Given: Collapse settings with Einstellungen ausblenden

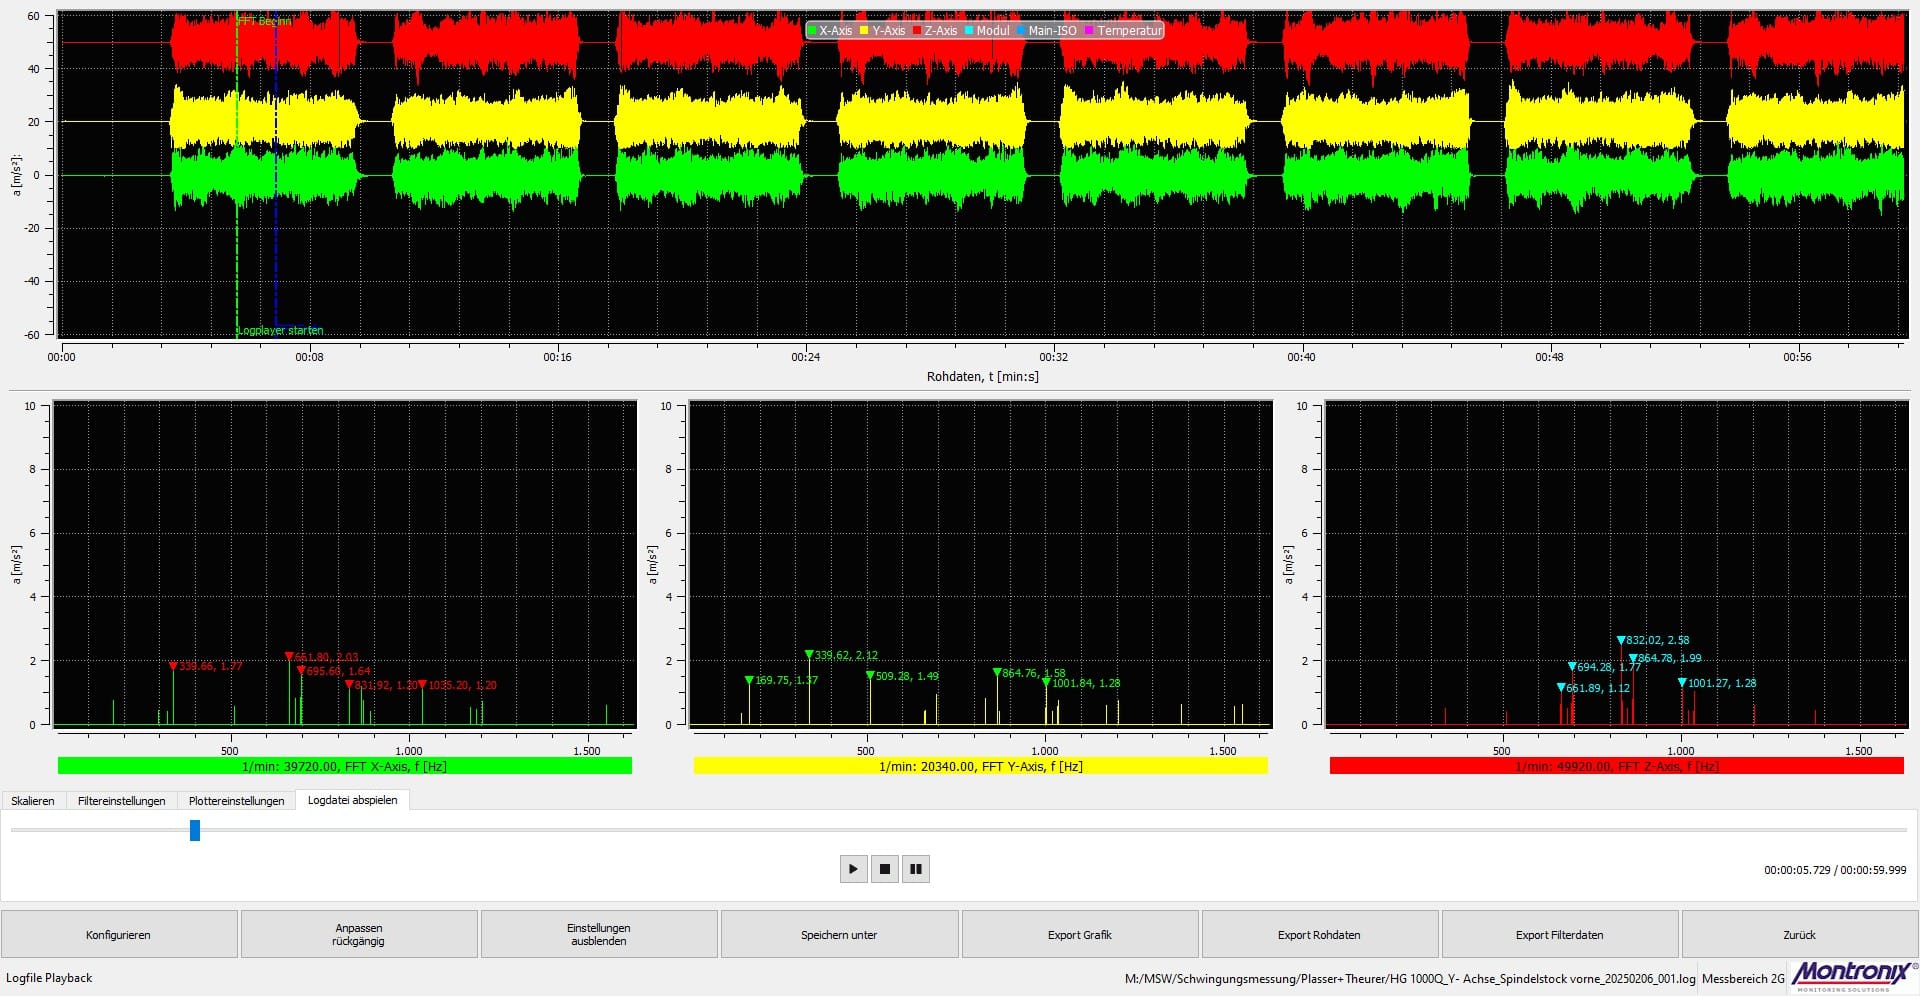Looking at the screenshot, I should 598,934.
